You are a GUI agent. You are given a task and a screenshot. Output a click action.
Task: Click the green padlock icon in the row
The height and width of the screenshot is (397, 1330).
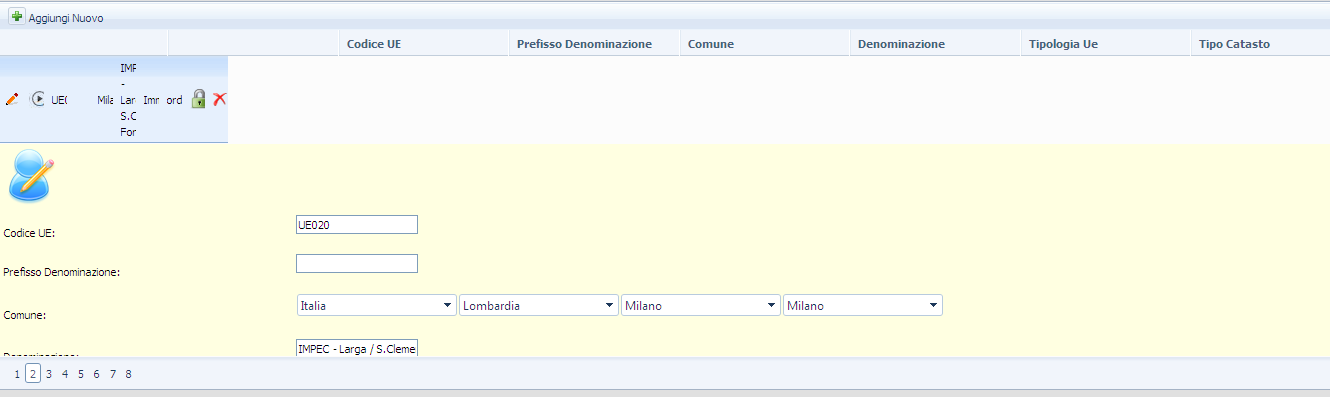[199, 99]
